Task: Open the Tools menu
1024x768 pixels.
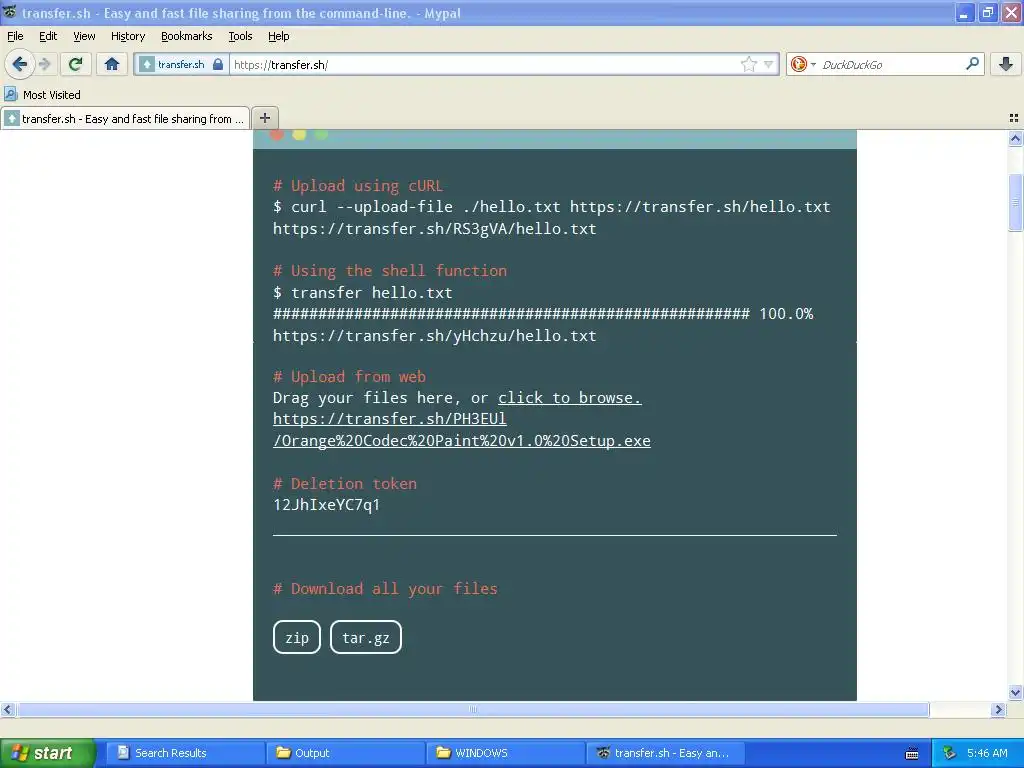Action: point(240,36)
